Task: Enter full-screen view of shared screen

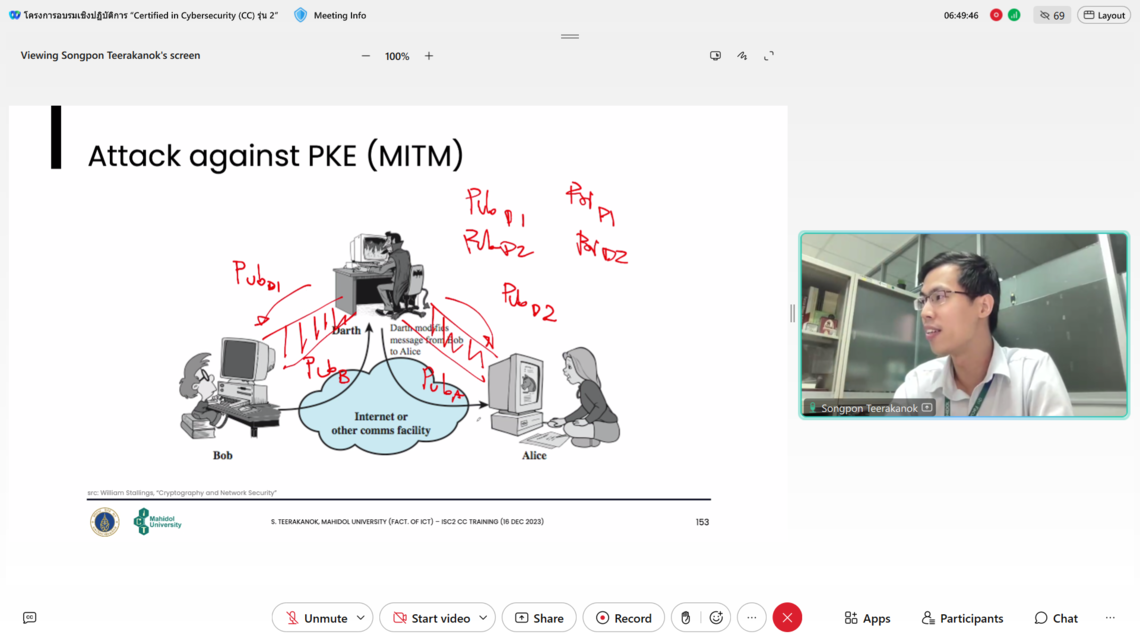Action: [769, 56]
